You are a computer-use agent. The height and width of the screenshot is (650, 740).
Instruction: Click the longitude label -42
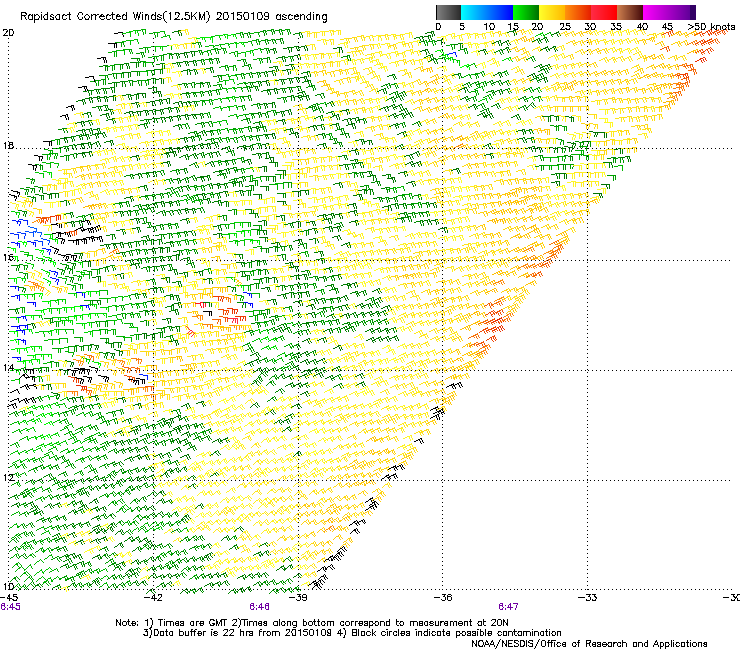point(153,598)
